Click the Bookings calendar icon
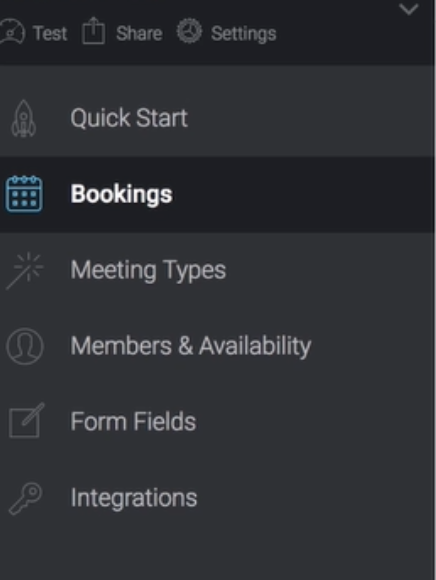 [24, 194]
